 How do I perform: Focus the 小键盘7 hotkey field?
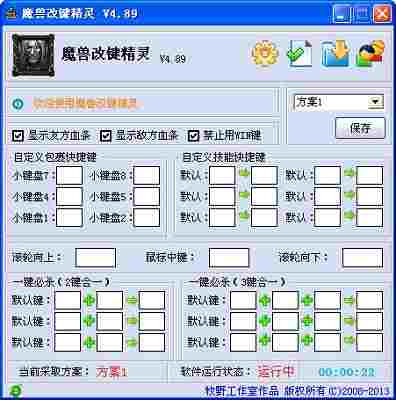click(x=69, y=175)
